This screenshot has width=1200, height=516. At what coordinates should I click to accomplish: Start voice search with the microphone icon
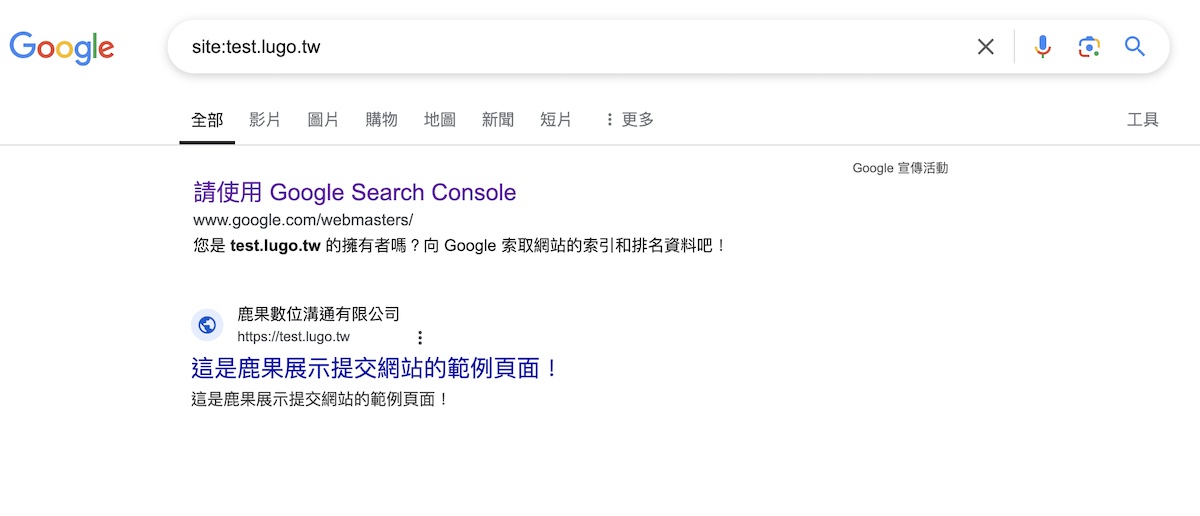pos(1043,47)
